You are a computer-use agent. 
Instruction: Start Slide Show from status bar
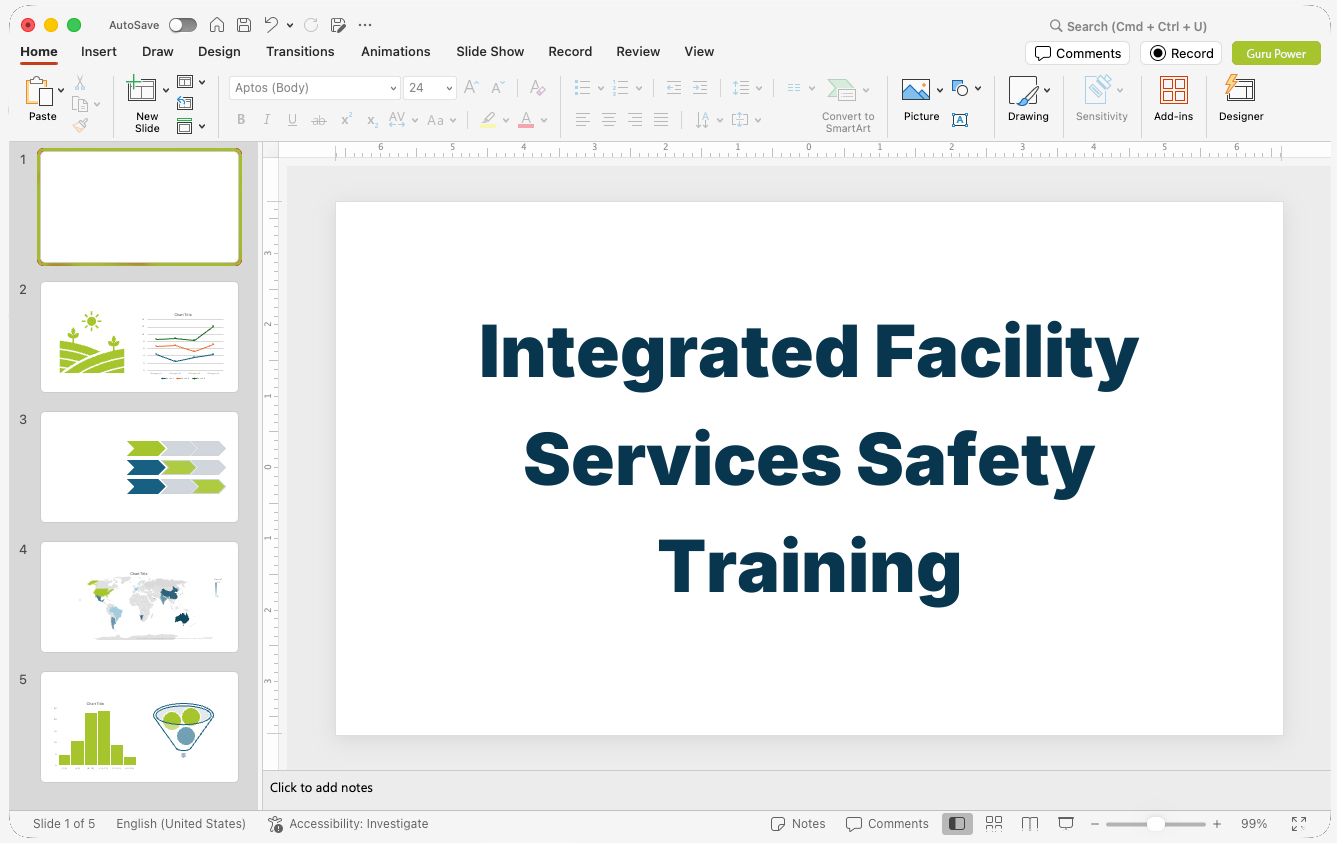tap(1066, 824)
